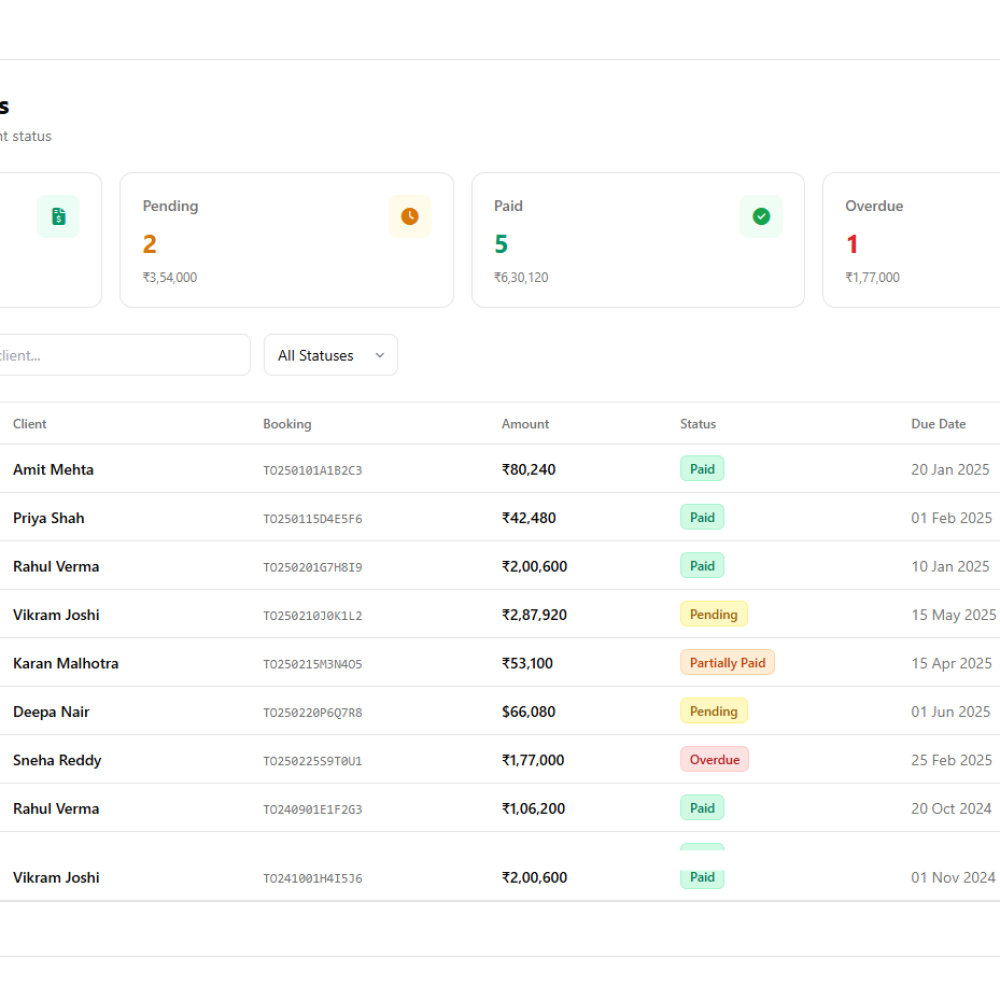Click booking code TO250101A1B2C3

(312, 471)
